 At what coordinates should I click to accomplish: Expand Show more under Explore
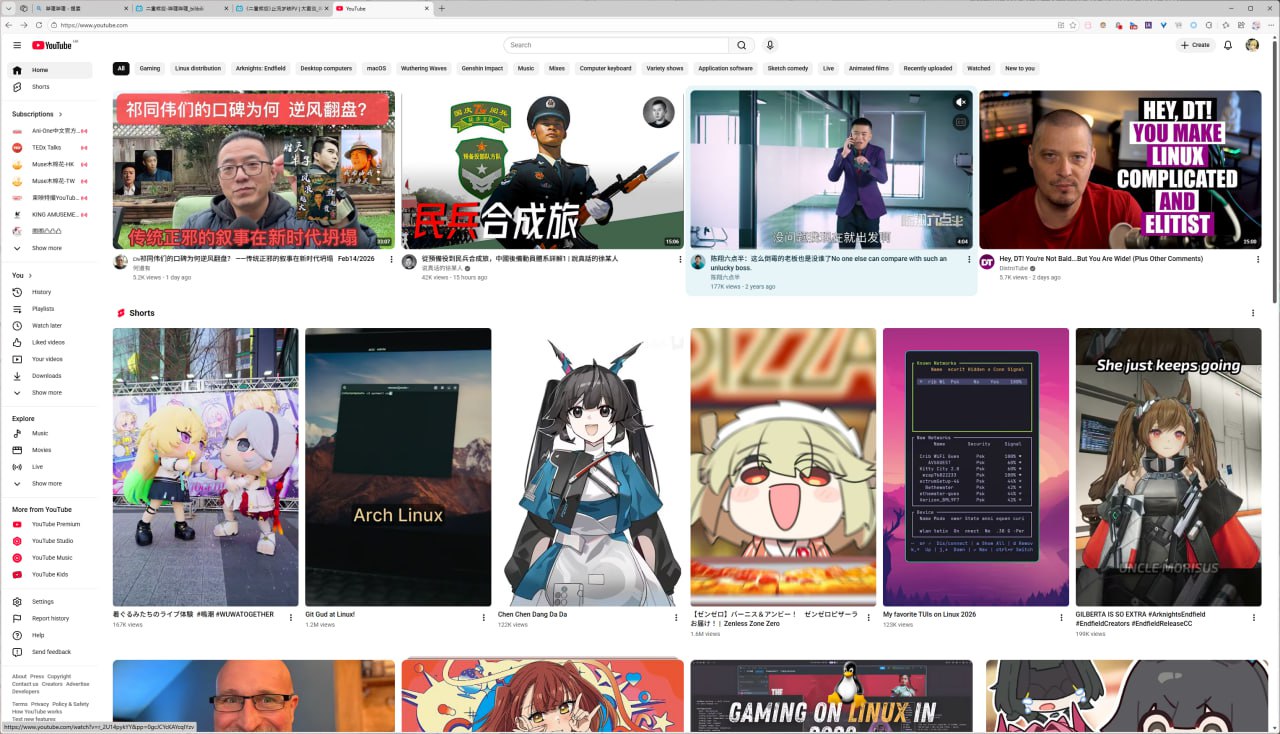[46, 484]
